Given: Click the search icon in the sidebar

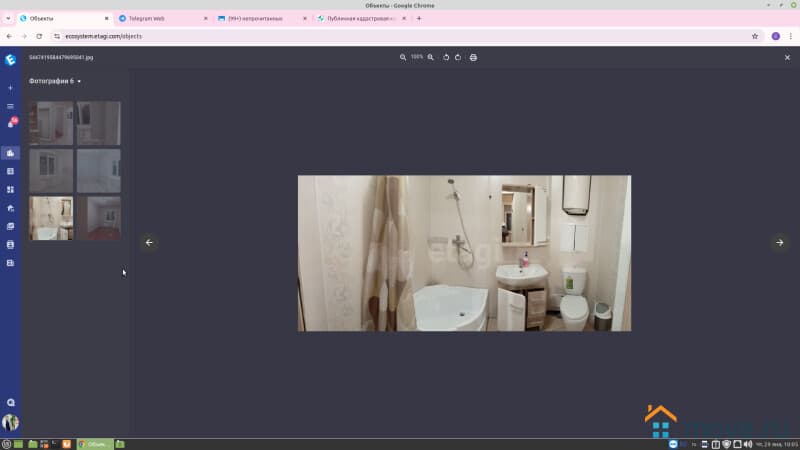Looking at the screenshot, I should coord(10,402).
